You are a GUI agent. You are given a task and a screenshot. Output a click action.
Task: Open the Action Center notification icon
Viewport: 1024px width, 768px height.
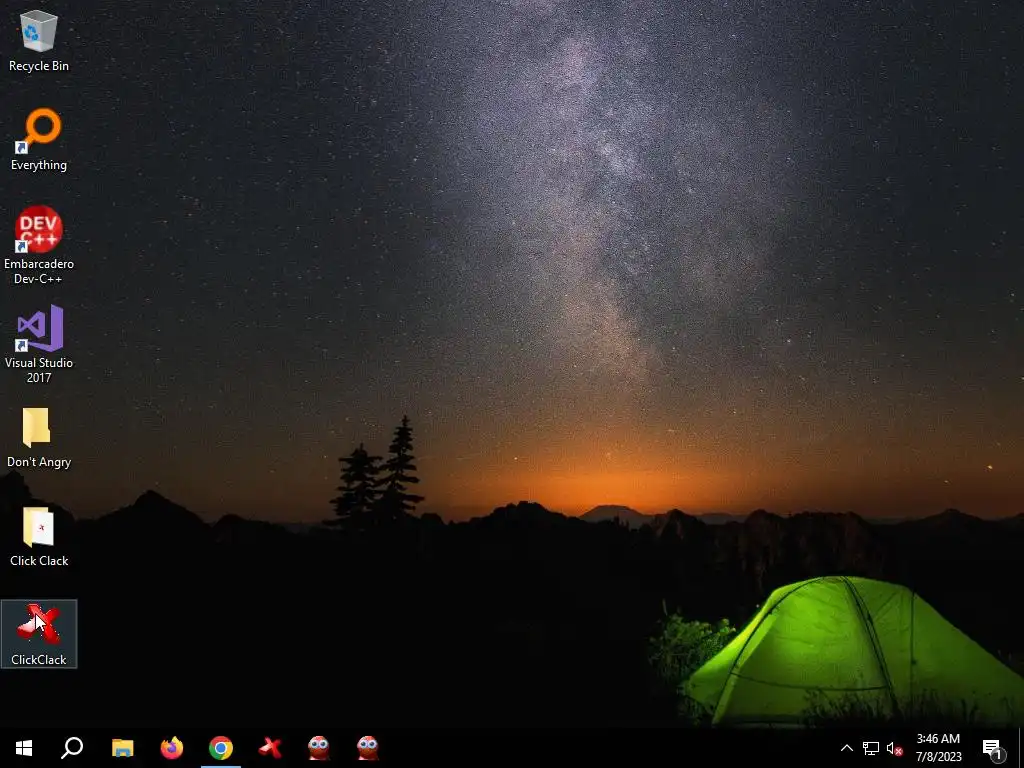coord(993,748)
